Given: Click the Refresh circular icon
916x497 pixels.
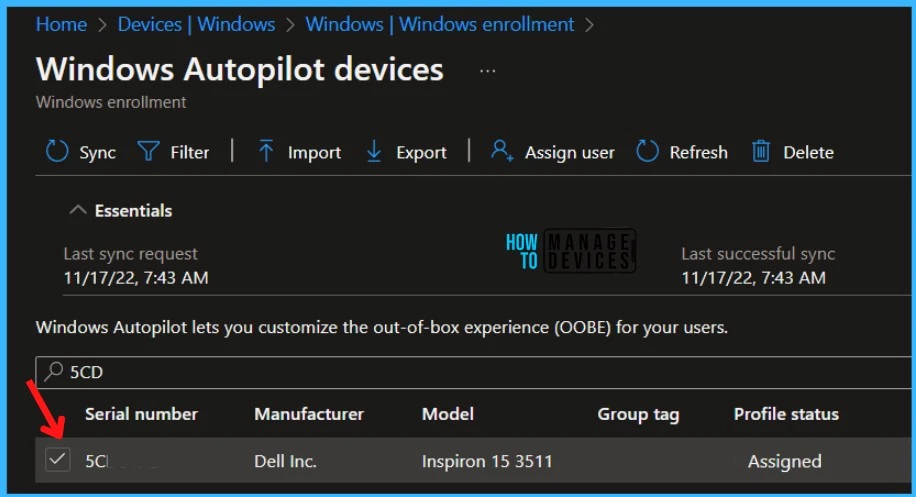Looking at the screenshot, I should (647, 151).
